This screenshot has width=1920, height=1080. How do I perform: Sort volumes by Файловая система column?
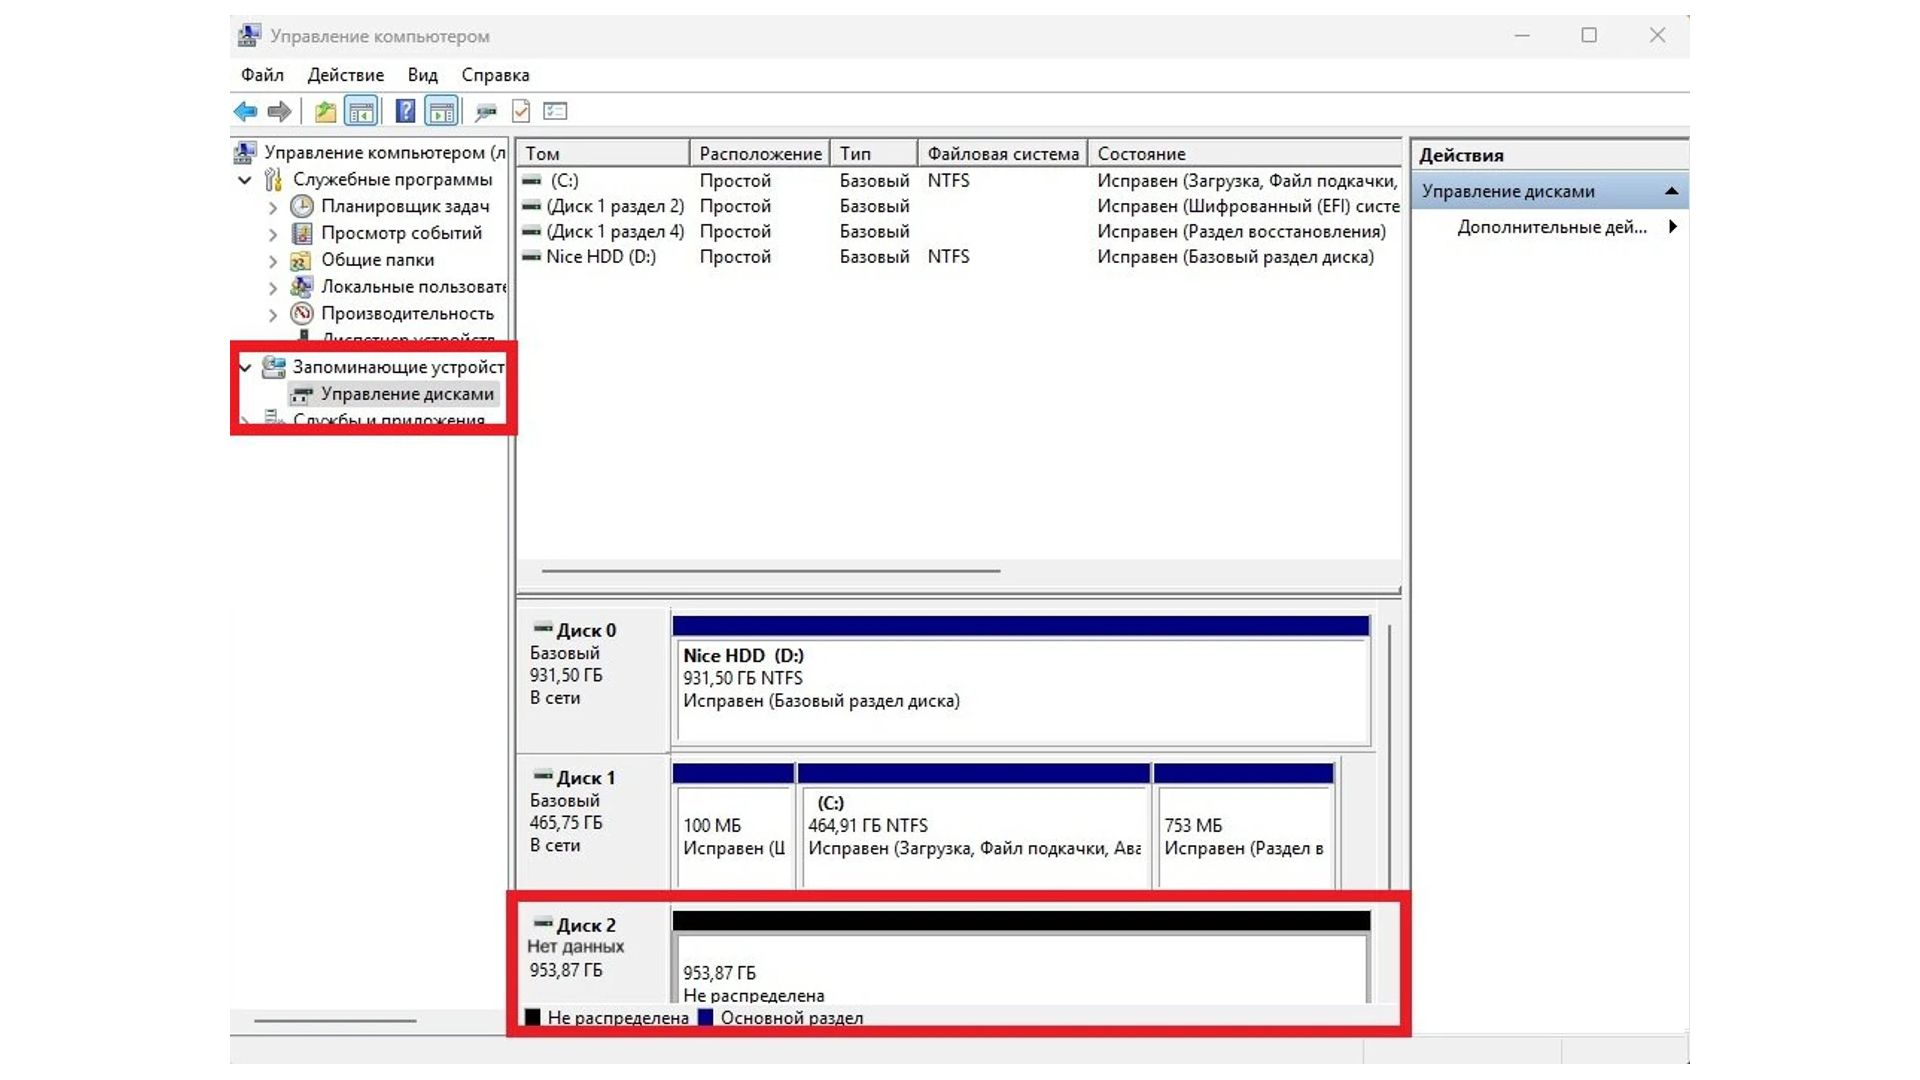1002,154
